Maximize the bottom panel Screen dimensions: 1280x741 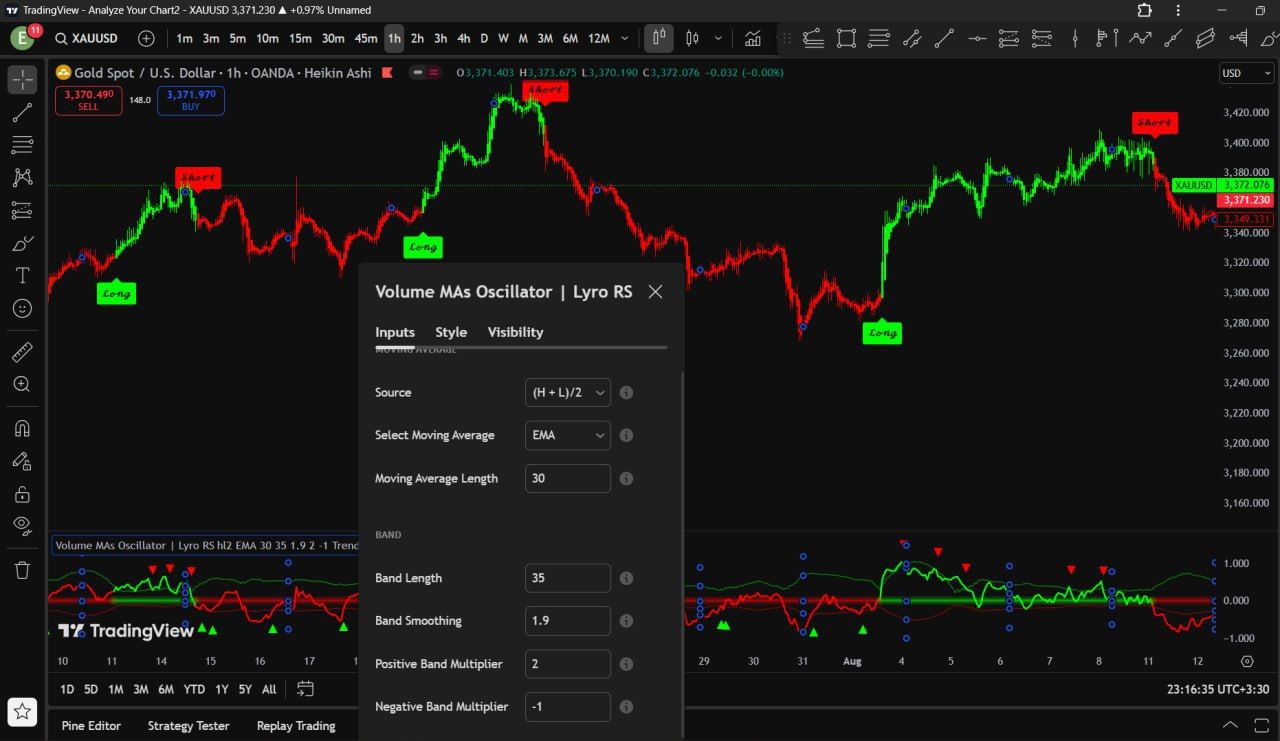[x=1259, y=725]
